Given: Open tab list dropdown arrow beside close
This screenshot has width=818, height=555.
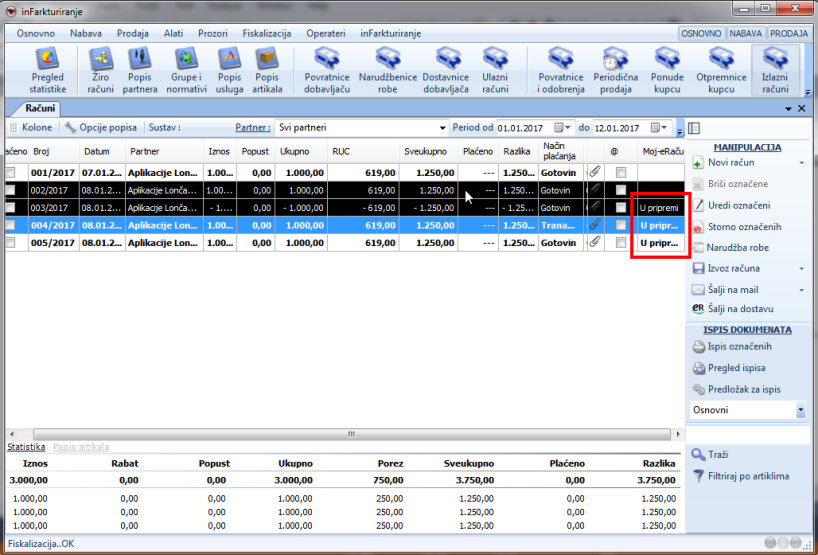Looking at the screenshot, I should coord(789,108).
